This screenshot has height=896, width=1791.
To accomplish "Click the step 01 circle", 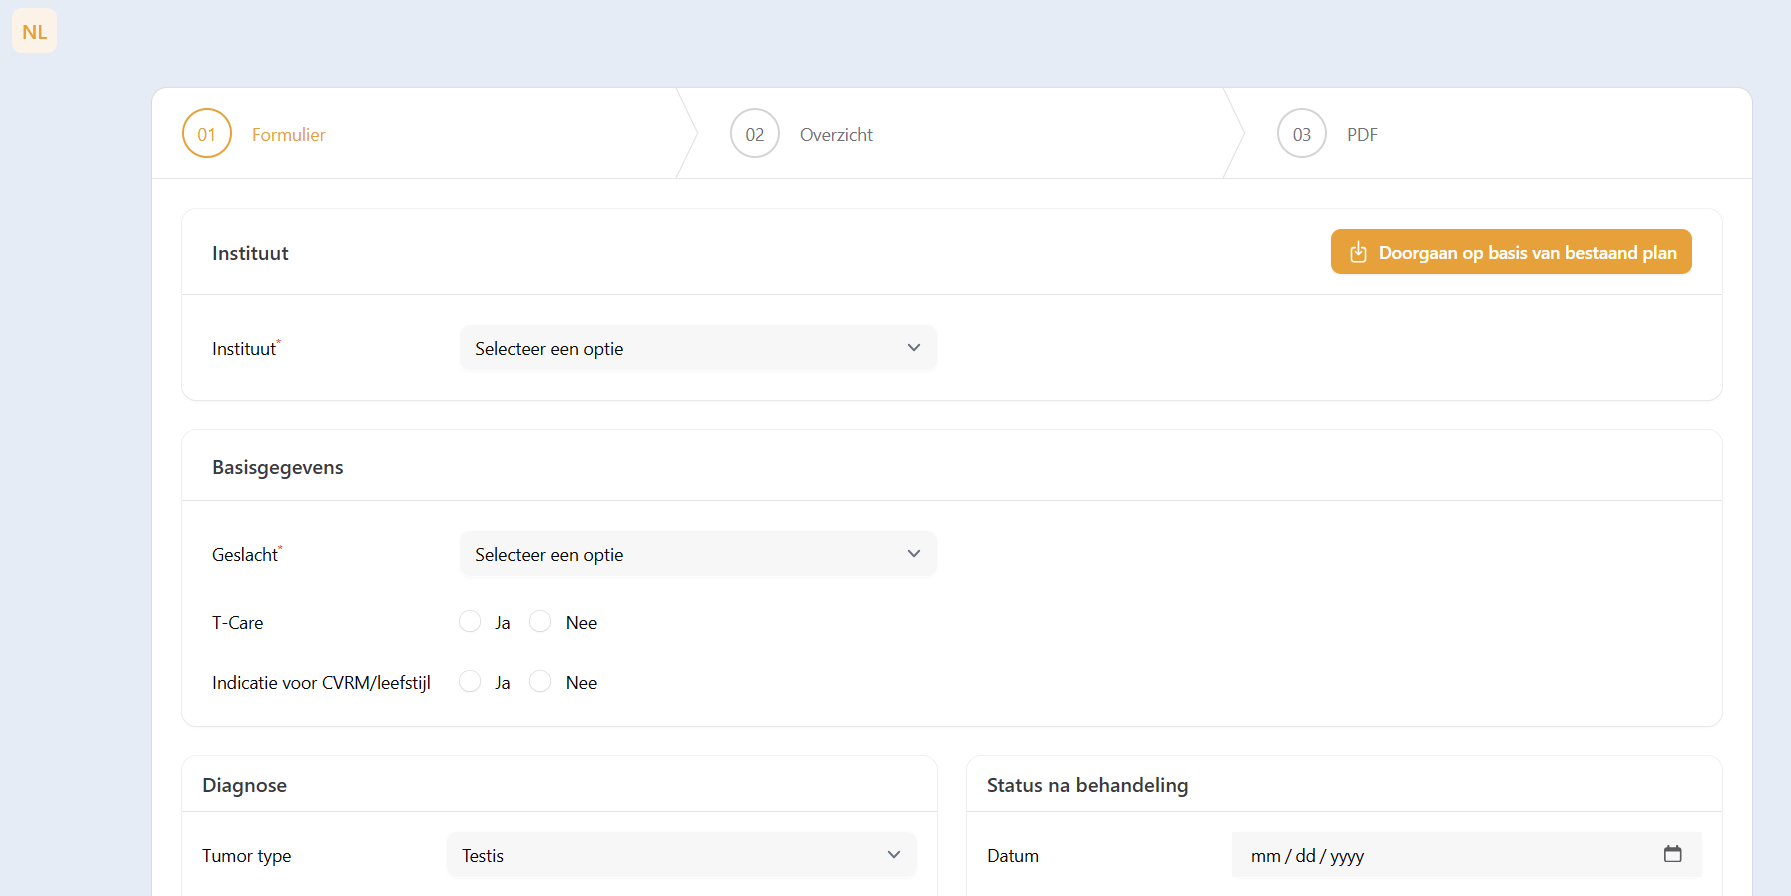I will coord(207,134).
